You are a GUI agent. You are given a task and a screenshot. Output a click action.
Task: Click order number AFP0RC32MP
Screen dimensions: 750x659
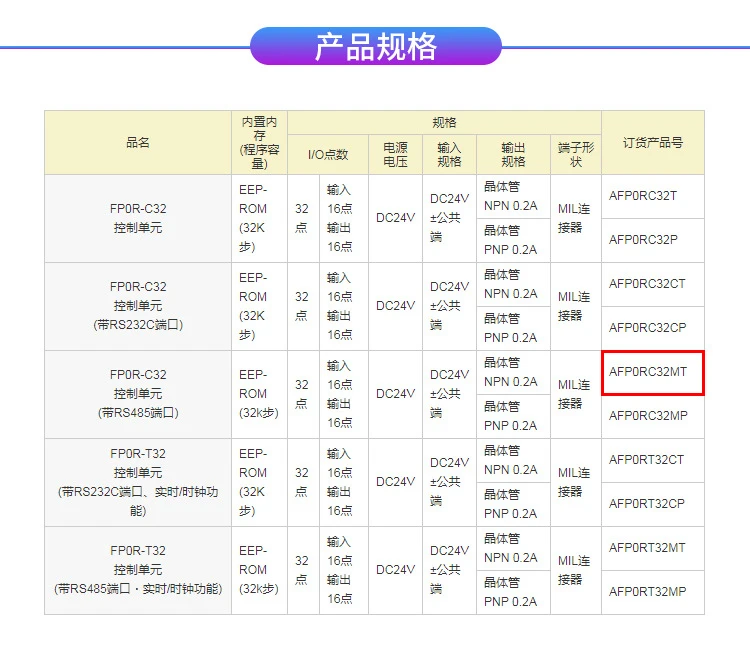click(x=649, y=416)
